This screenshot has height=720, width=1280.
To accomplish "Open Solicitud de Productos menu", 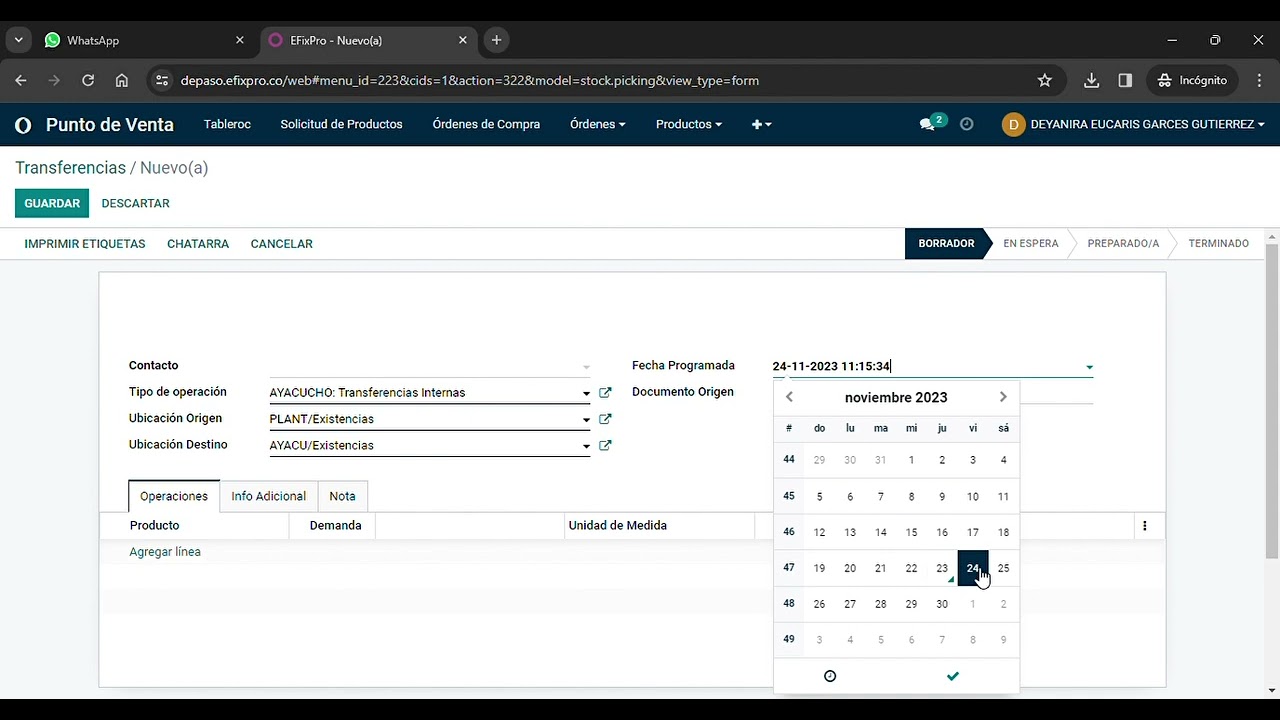I will coord(341,125).
